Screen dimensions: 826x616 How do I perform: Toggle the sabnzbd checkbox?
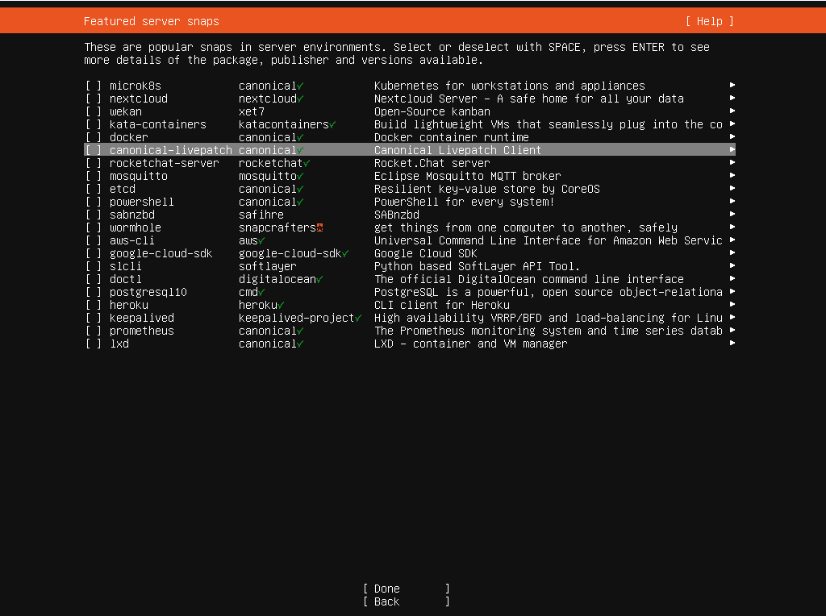click(x=93, y=215)
